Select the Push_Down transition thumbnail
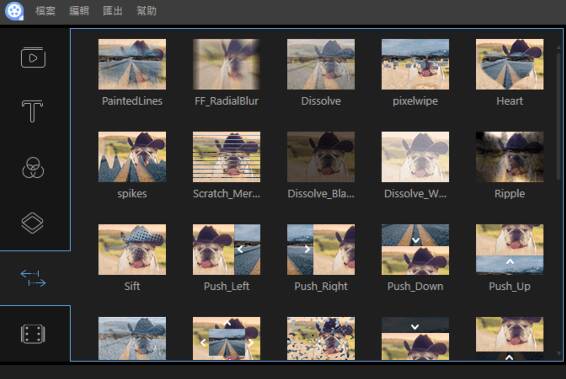The image size is (566, 379). pyautogui.click(x=415, y=249)
